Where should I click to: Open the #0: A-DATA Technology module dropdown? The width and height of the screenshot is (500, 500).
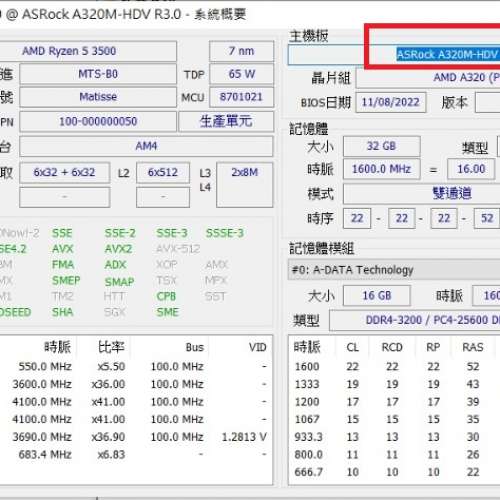pos(394,270)
